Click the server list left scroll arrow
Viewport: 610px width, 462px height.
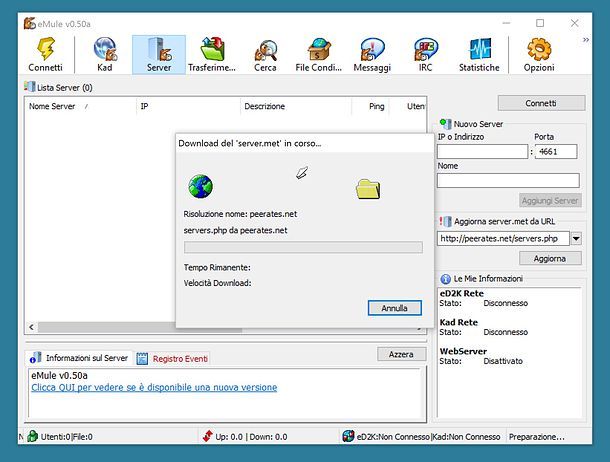coord(32,327)
